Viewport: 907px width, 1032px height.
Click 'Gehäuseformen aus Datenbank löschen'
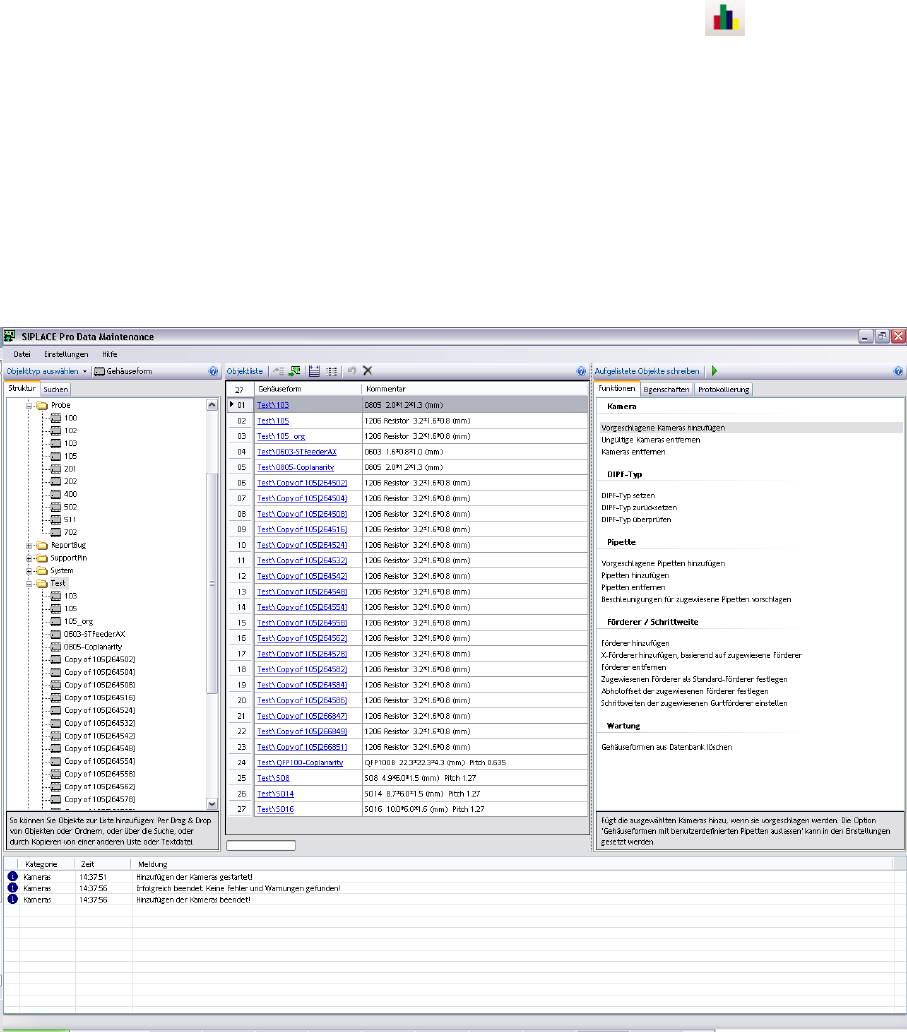tap(666, 747)
